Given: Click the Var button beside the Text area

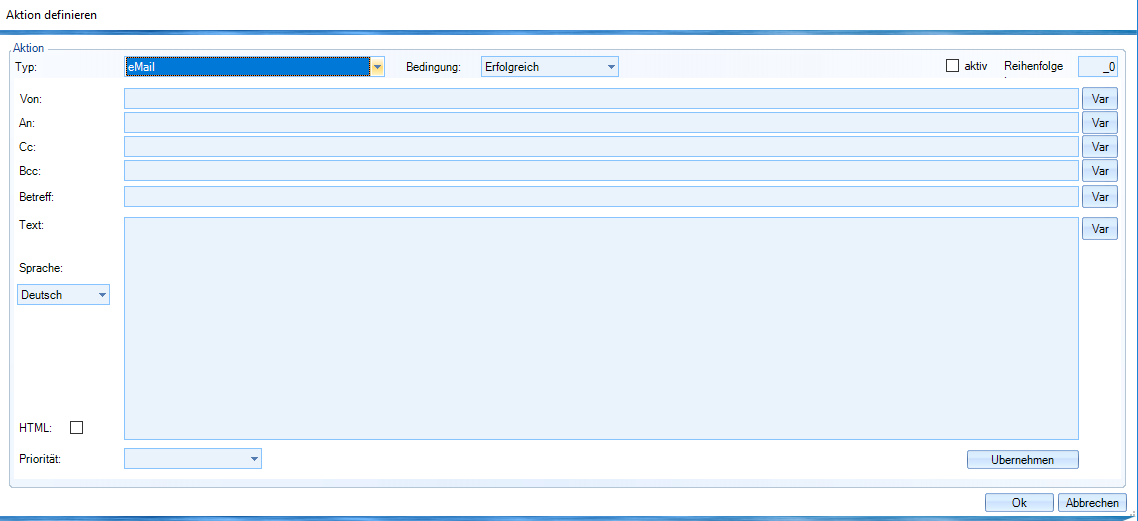Looking at the screenshot, I should click(1100, 229).
